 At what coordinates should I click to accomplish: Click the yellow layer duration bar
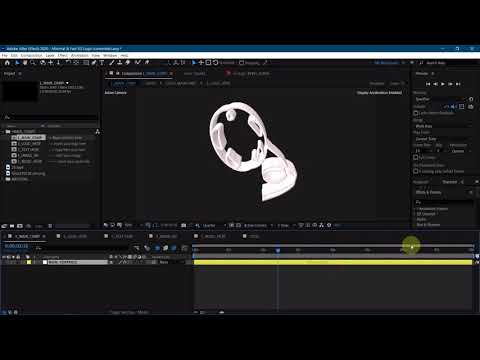(333, 262)
